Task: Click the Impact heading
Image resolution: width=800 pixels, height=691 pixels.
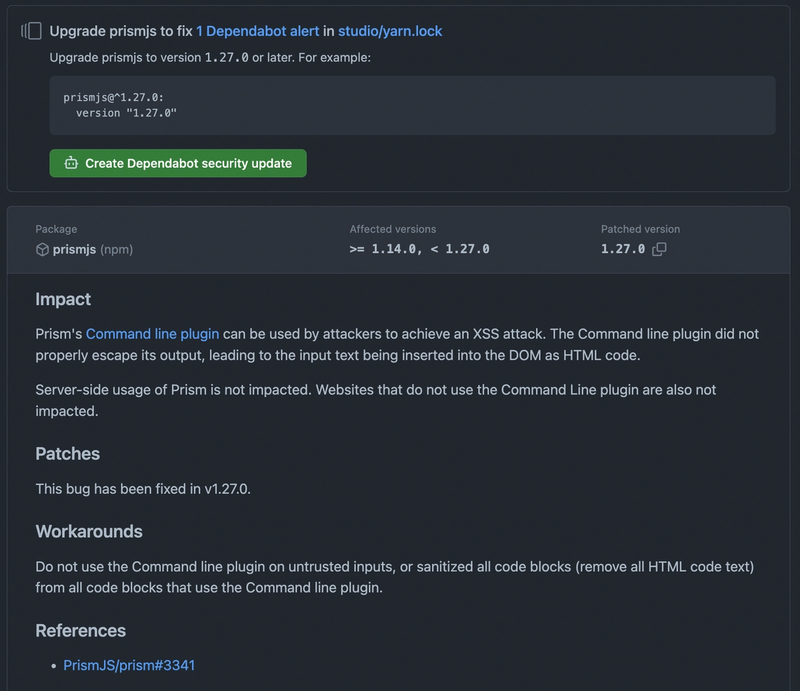Action: pos(63,299)
